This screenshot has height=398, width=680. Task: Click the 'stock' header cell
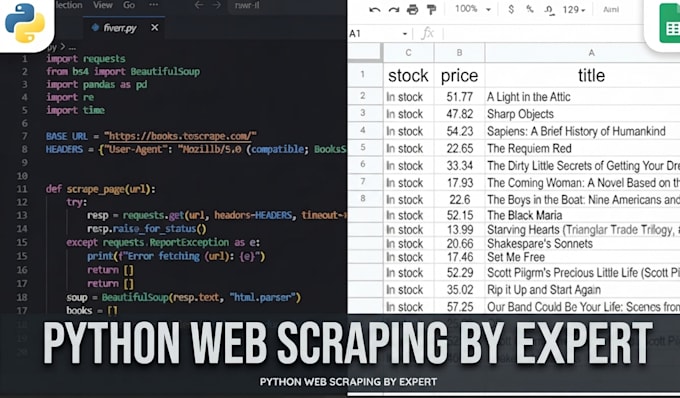pyautogui.click(x=408, y=75)
